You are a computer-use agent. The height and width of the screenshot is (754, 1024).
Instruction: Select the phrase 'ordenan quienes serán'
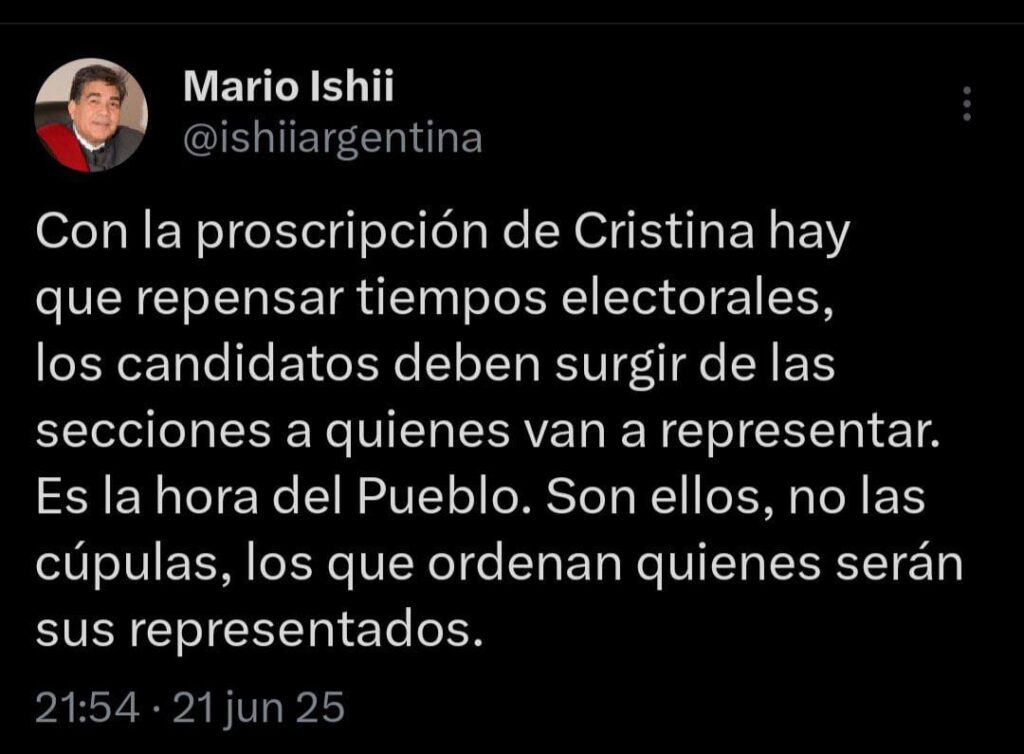tap(696, 565)
